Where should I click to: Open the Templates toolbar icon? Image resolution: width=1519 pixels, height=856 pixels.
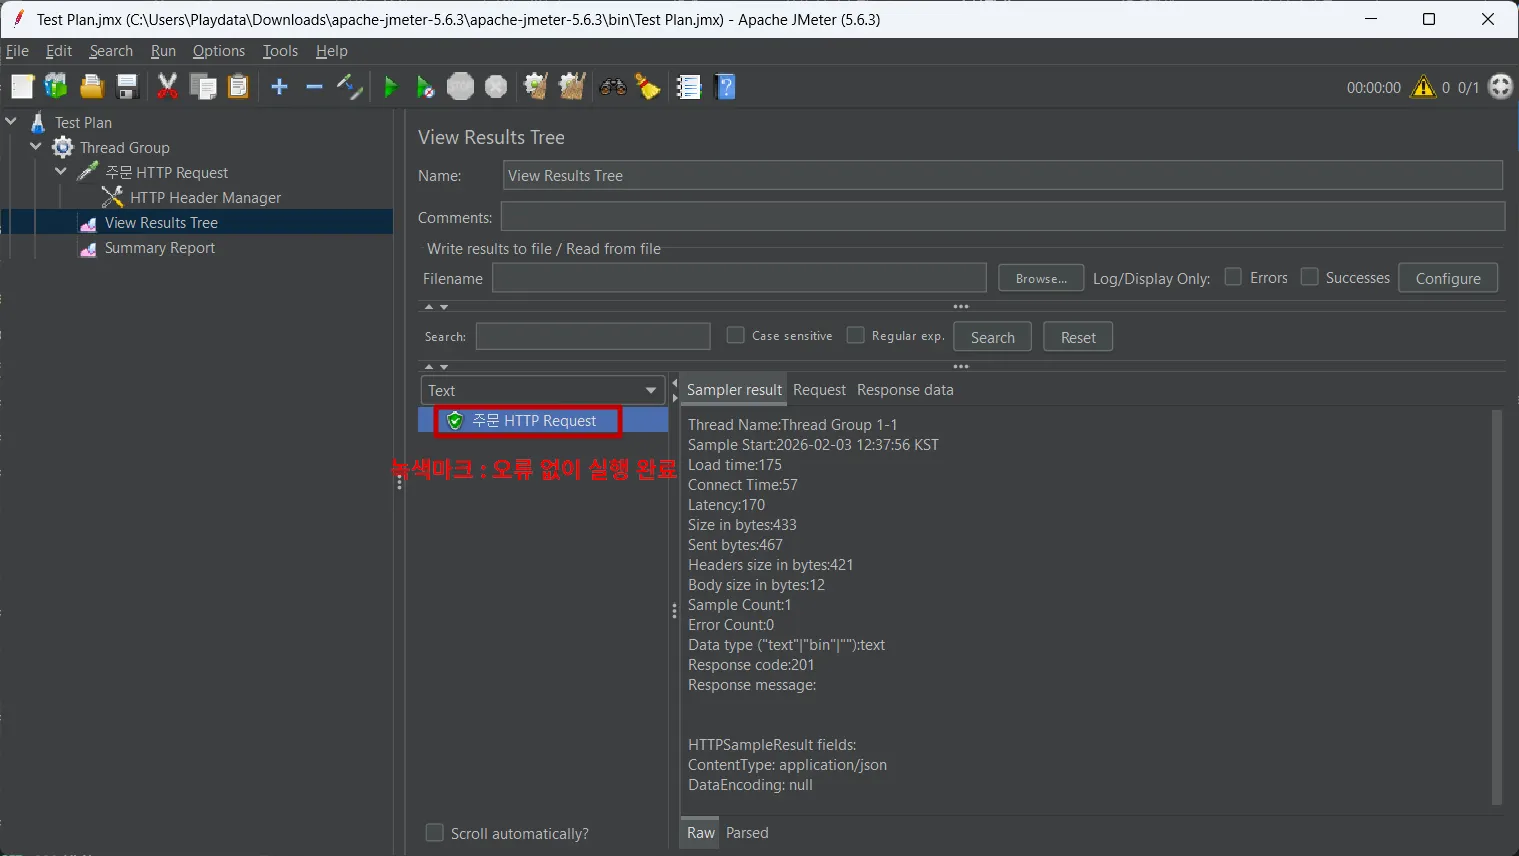click(56, 87)
